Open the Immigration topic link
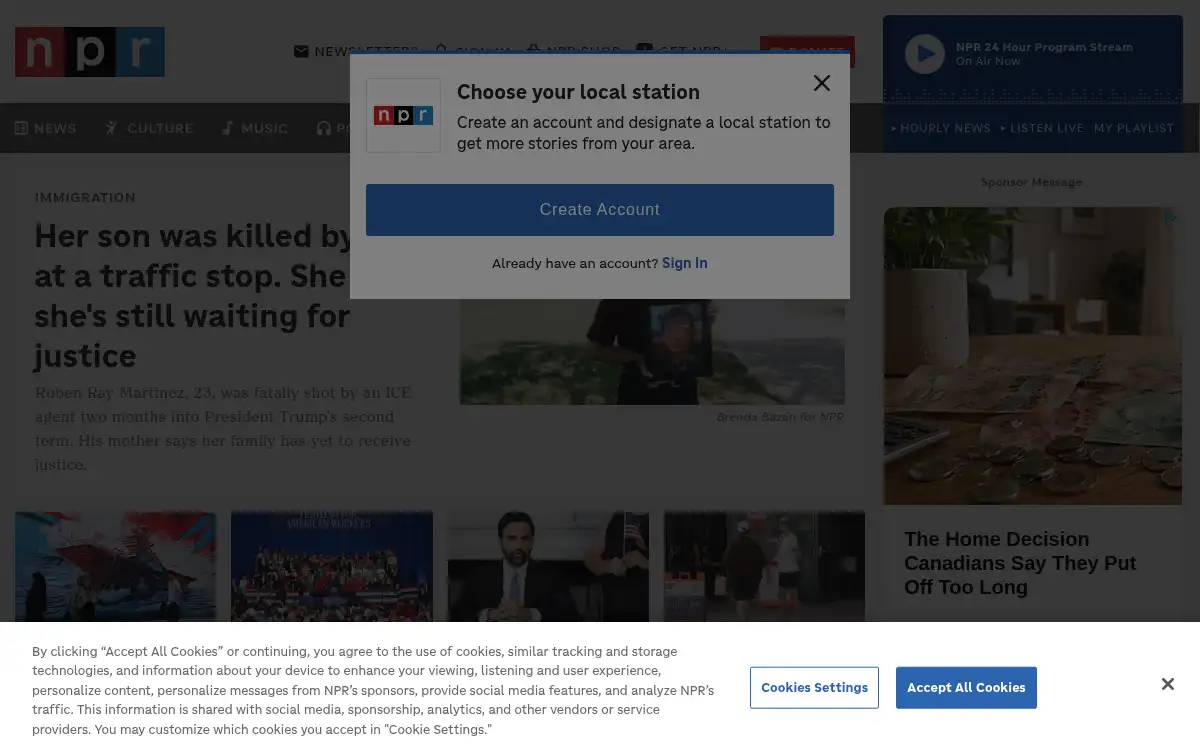 85,197
